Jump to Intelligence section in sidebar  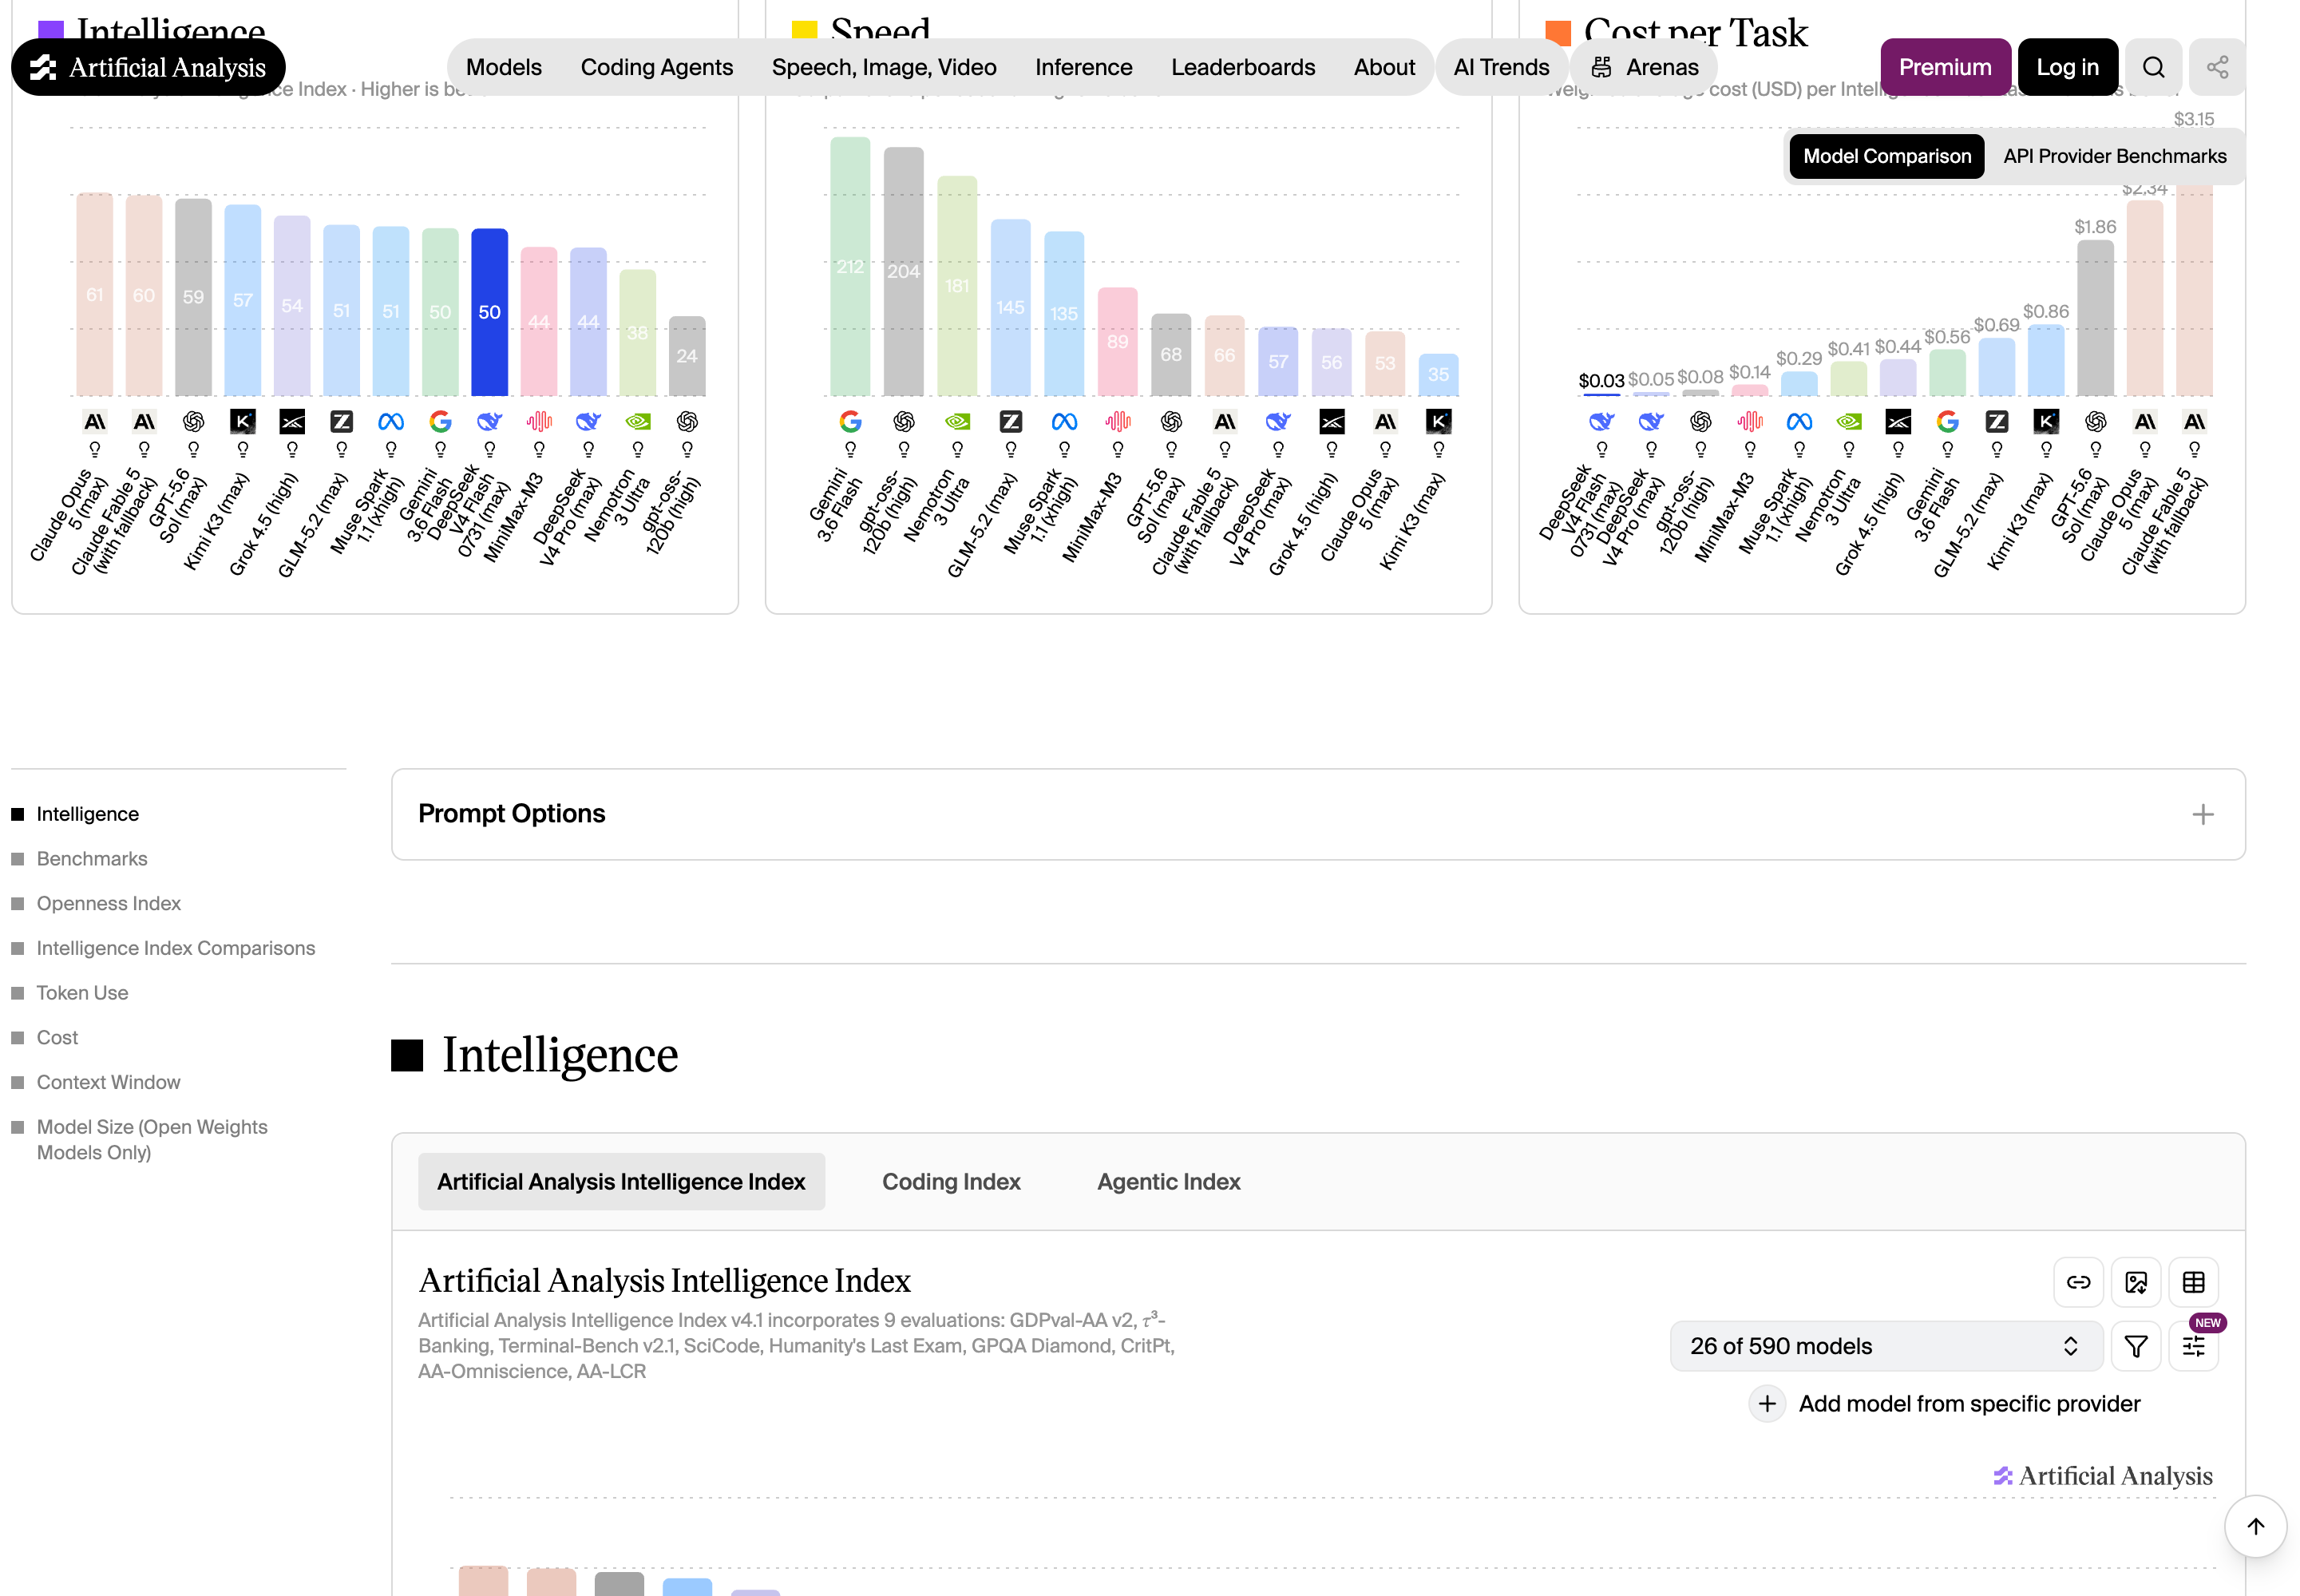coord(88,814)
